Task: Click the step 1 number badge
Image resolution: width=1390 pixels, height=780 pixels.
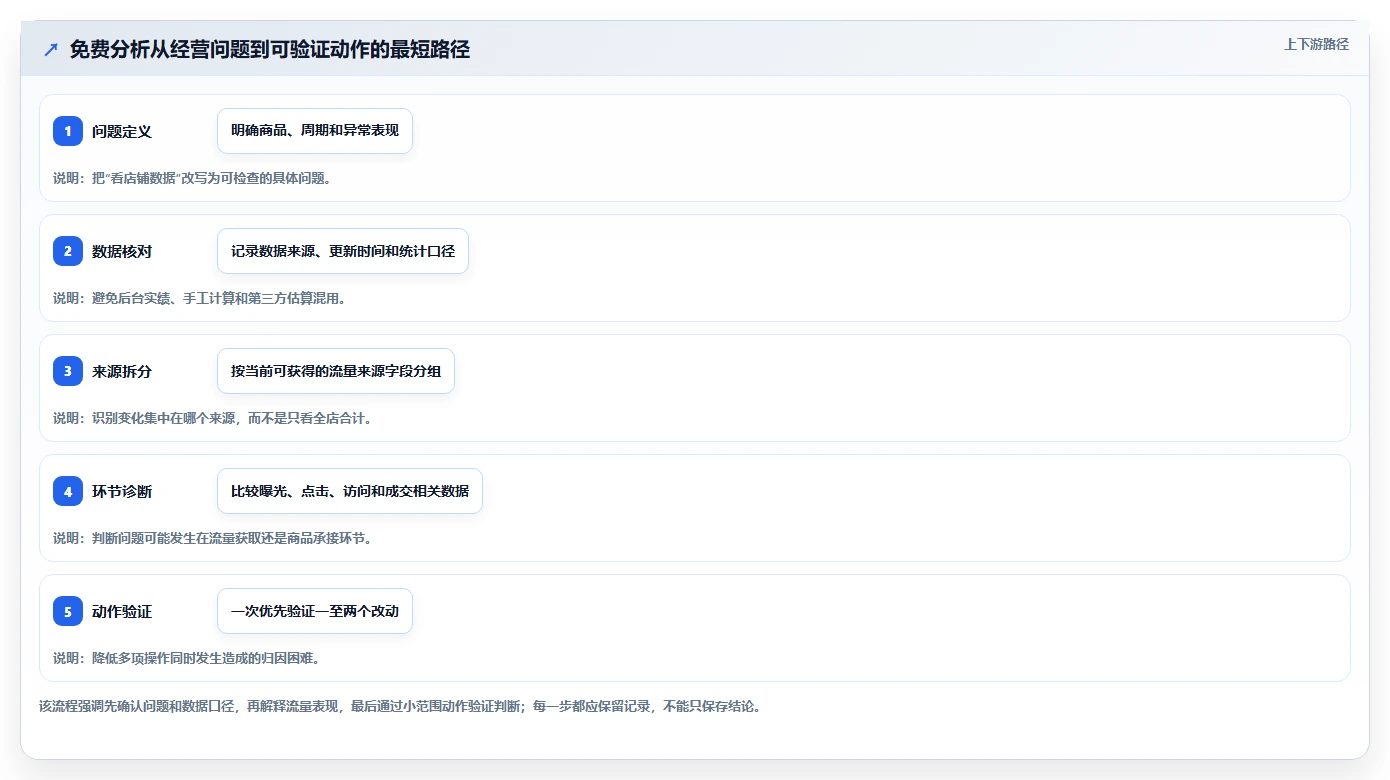Action: (x=68, y=131)
